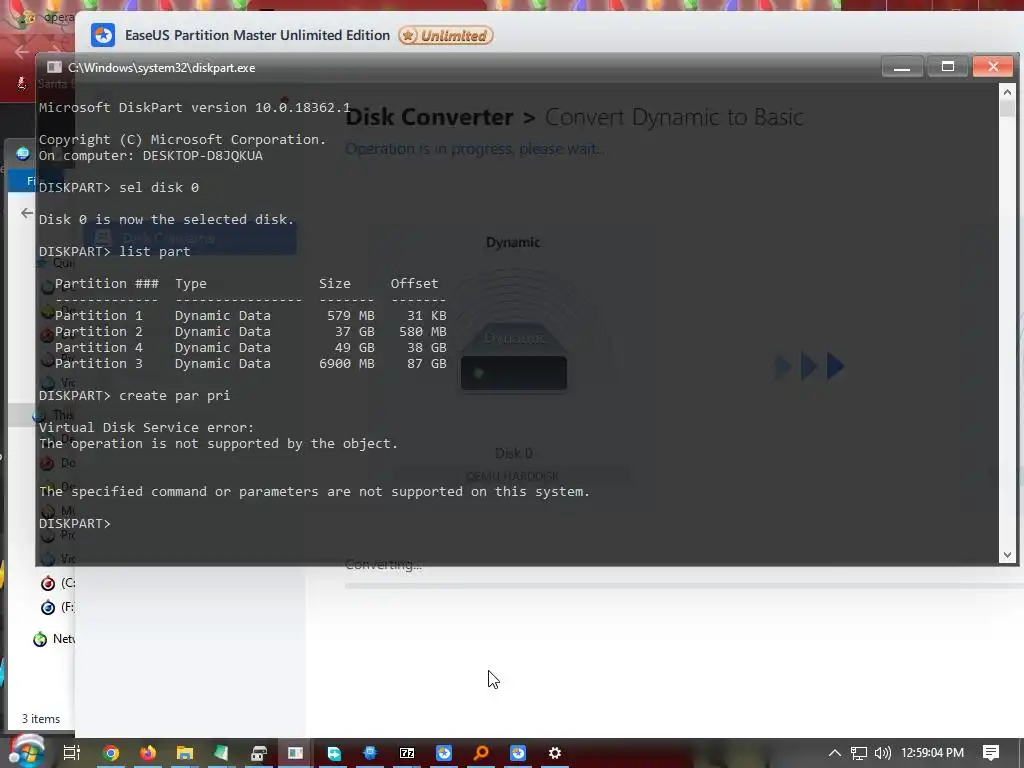Open Google Chrome from taskbar
The height and width of the screenshot is (768, 1024).
[111, 753]
